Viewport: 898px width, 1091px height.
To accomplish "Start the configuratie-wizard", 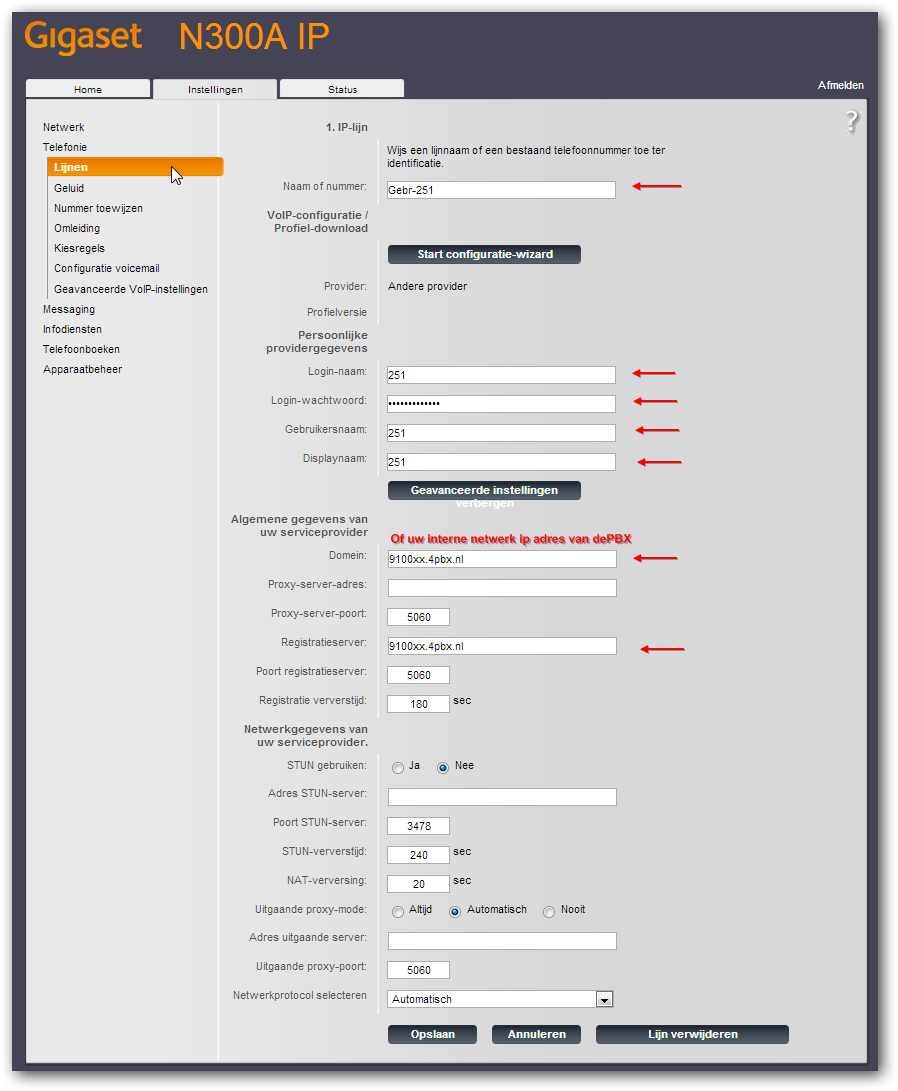I will [484, 254].
